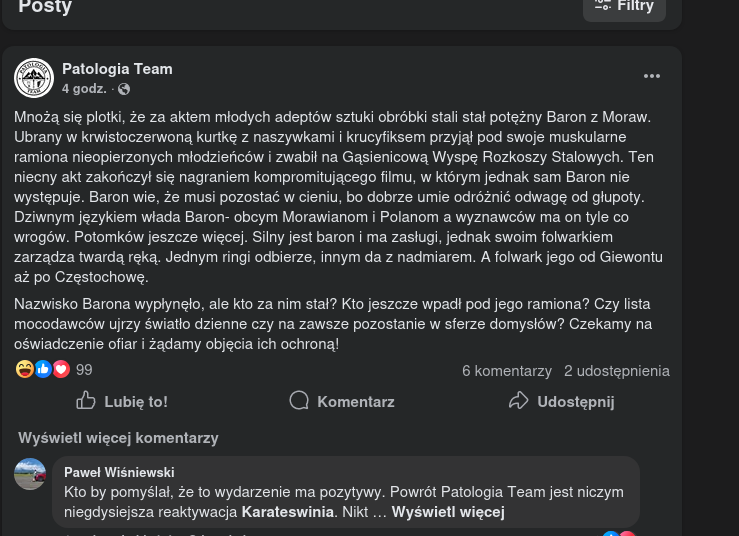Open the post timestamp 4 godz.
The height and width of the screenshot is (536, 739).
click(84, 89)
